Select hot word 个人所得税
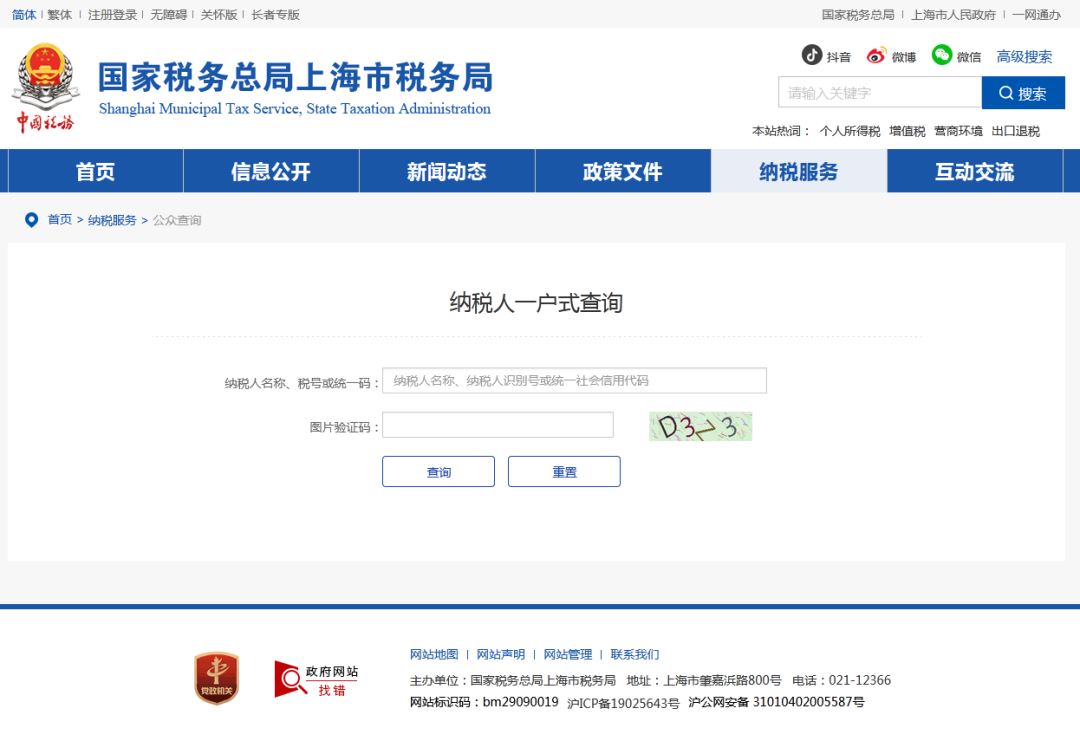This screenshot has width=1080, height=754. coord(850,131)
